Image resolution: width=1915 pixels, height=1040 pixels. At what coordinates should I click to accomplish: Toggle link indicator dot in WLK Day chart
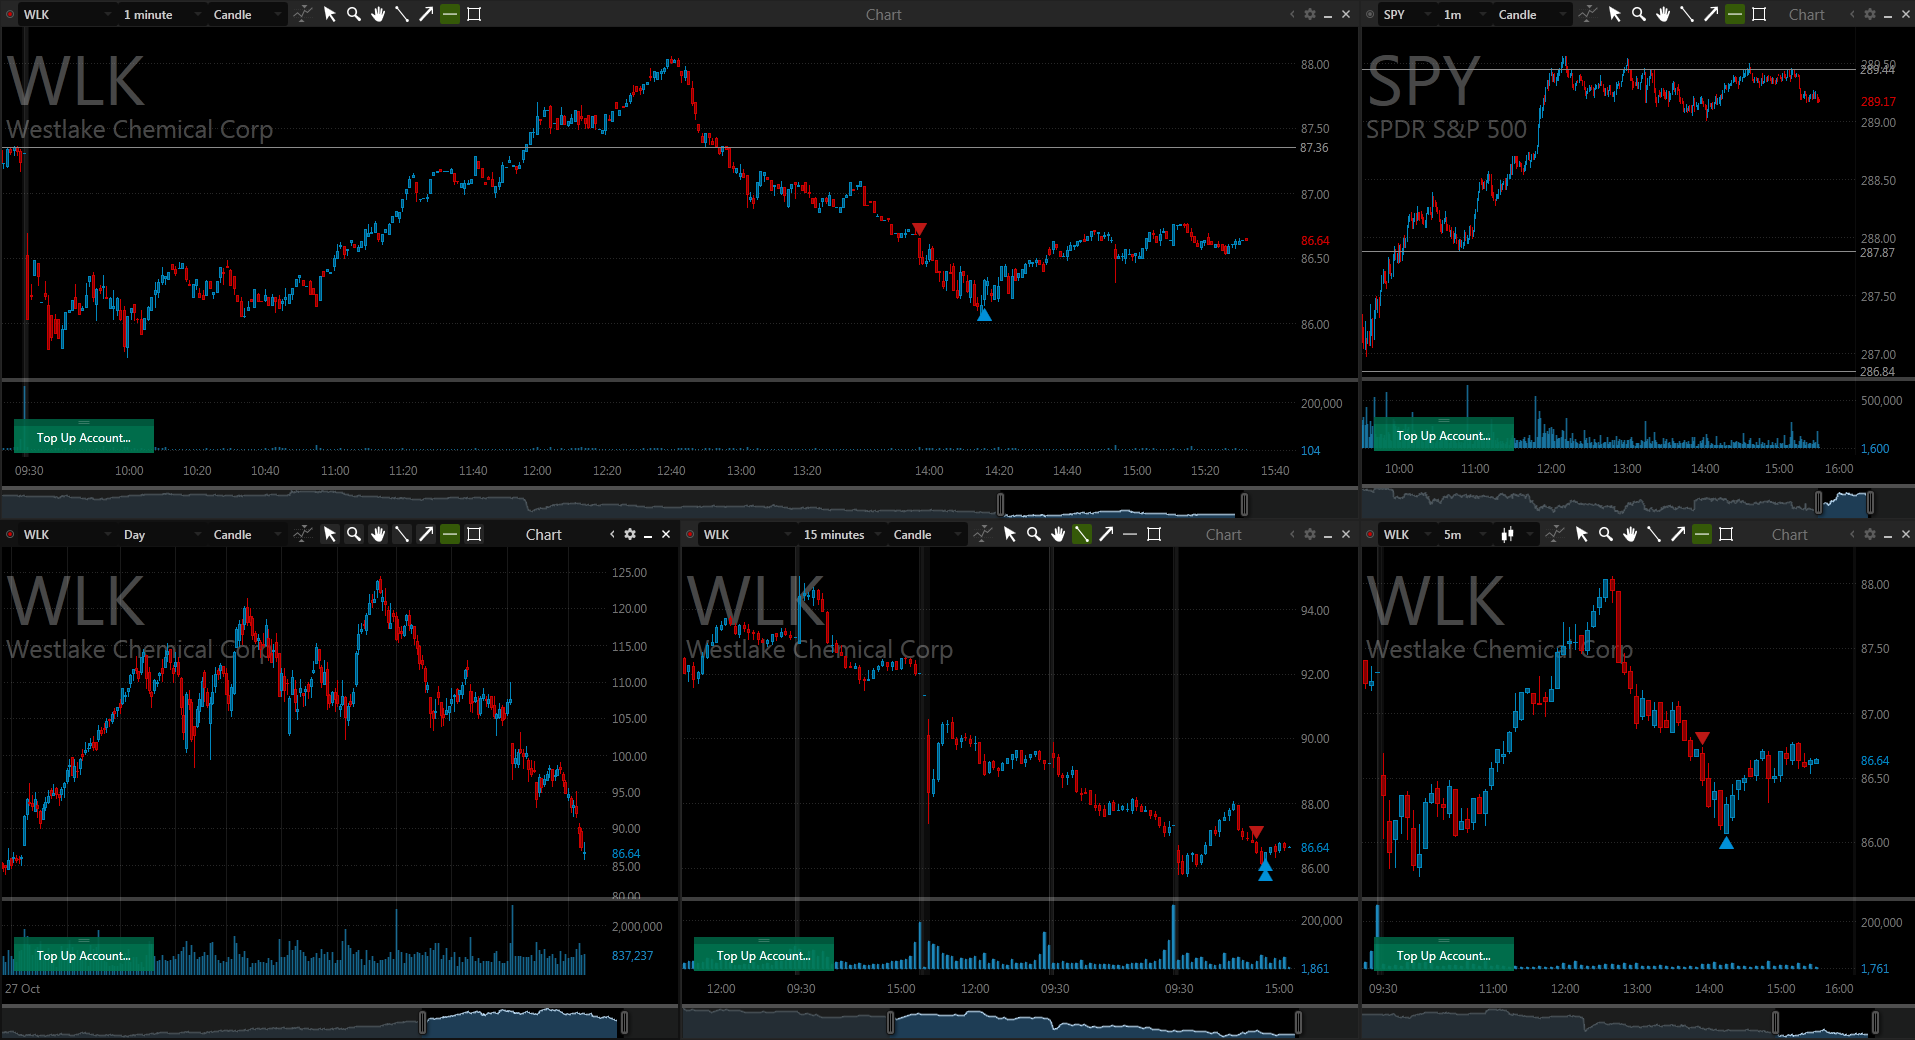pyautogui.click(x=10, y=534)
